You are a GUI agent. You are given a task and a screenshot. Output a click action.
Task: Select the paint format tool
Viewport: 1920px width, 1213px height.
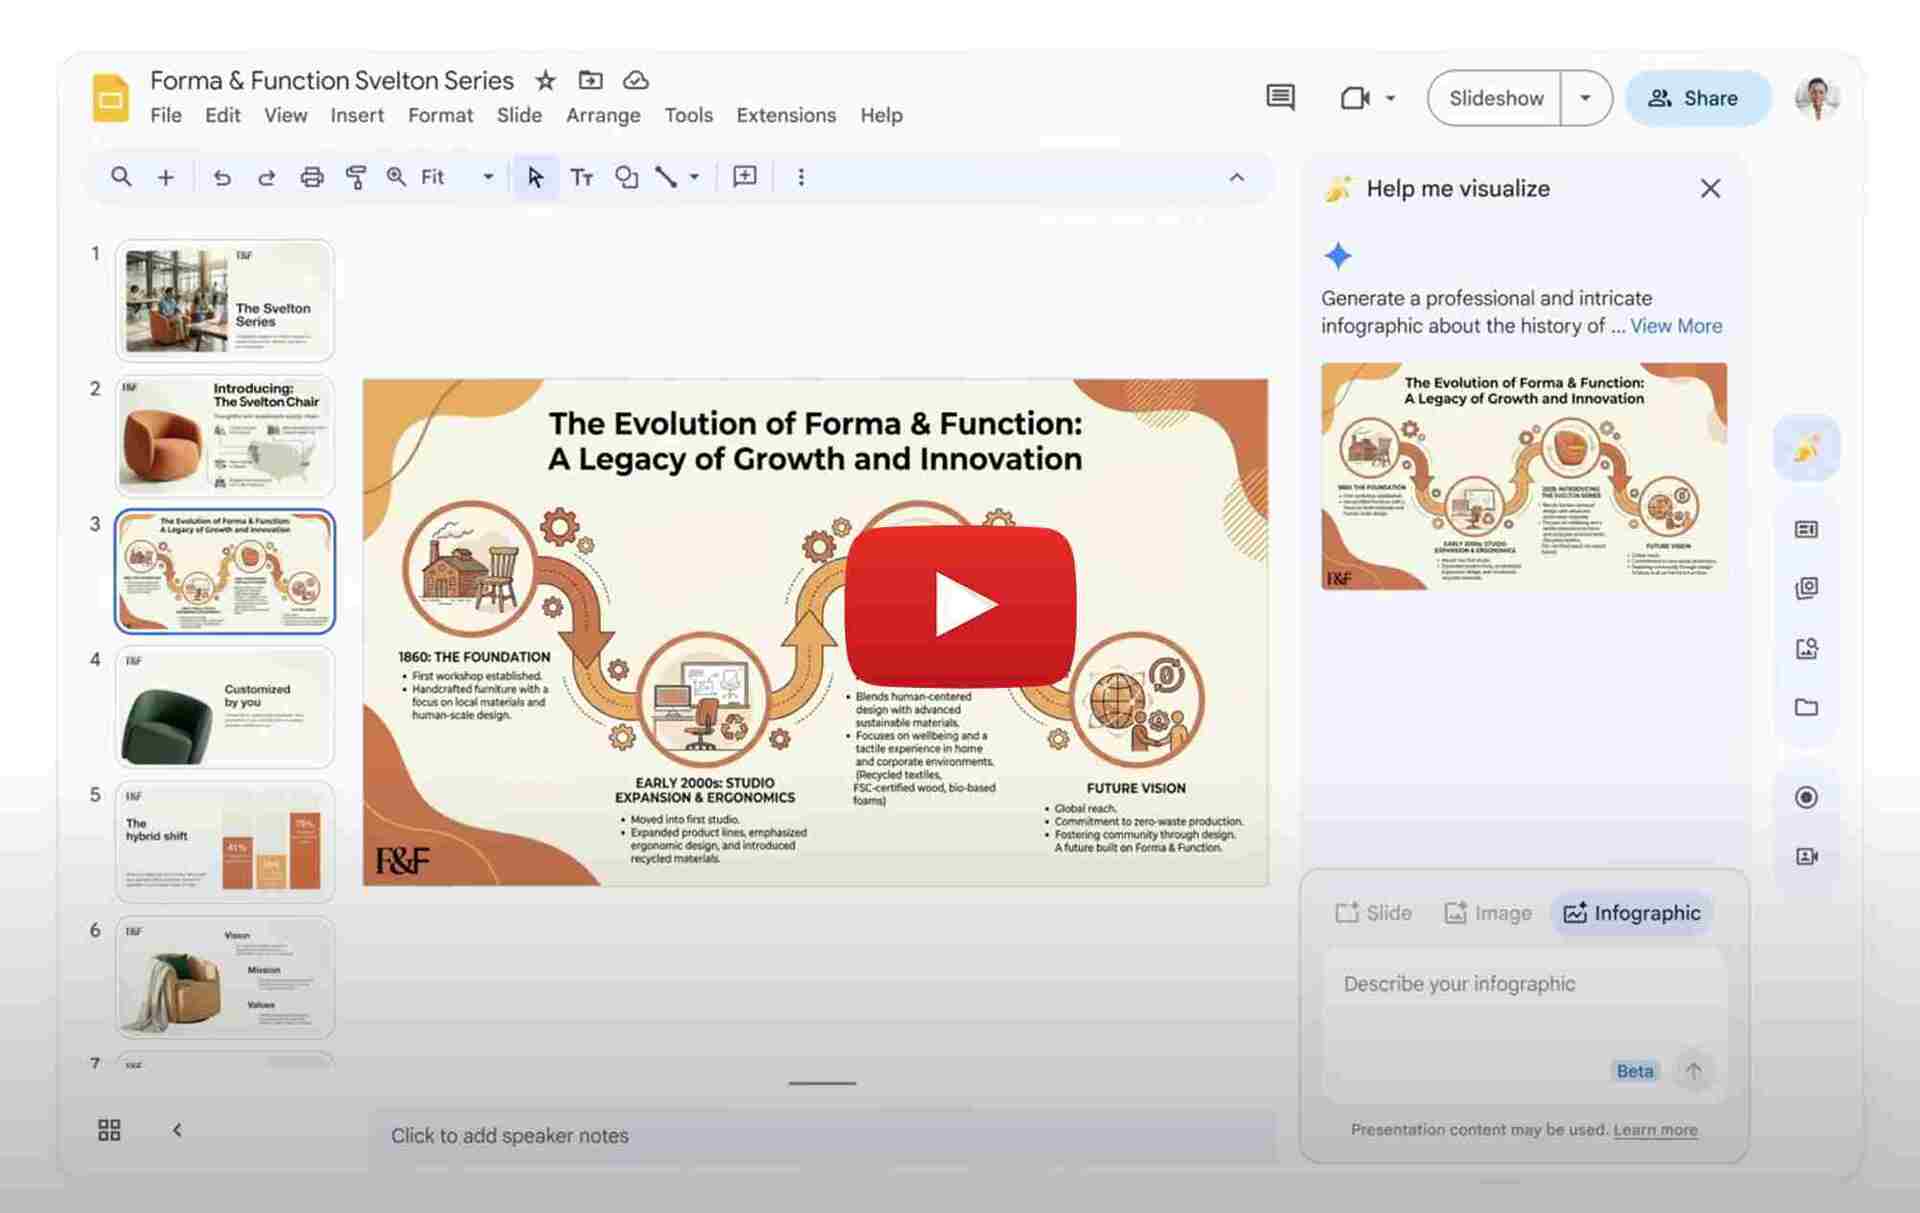[x=355, y=177]
